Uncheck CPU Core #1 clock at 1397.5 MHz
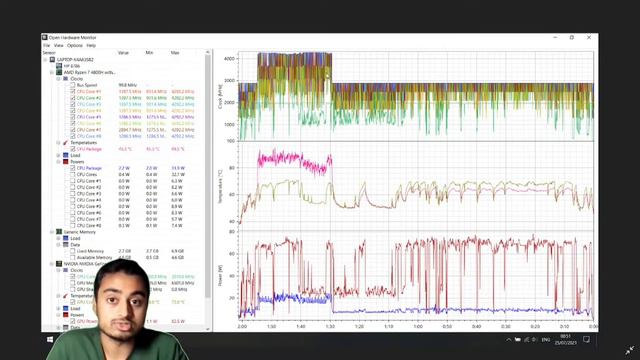 click(x=73, y=91)
